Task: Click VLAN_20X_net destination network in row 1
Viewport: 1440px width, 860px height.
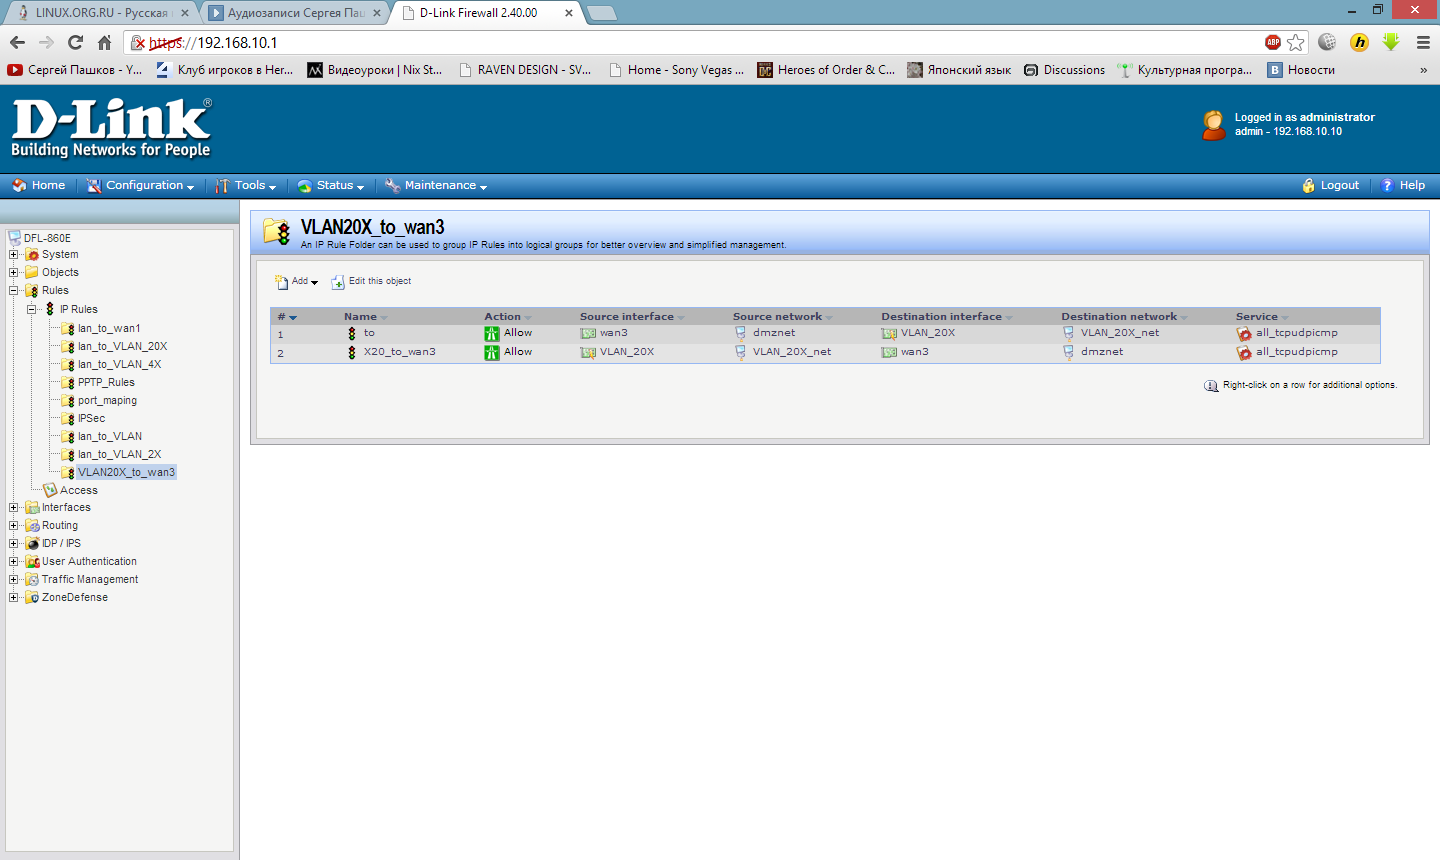Action: coord(1120,333)
